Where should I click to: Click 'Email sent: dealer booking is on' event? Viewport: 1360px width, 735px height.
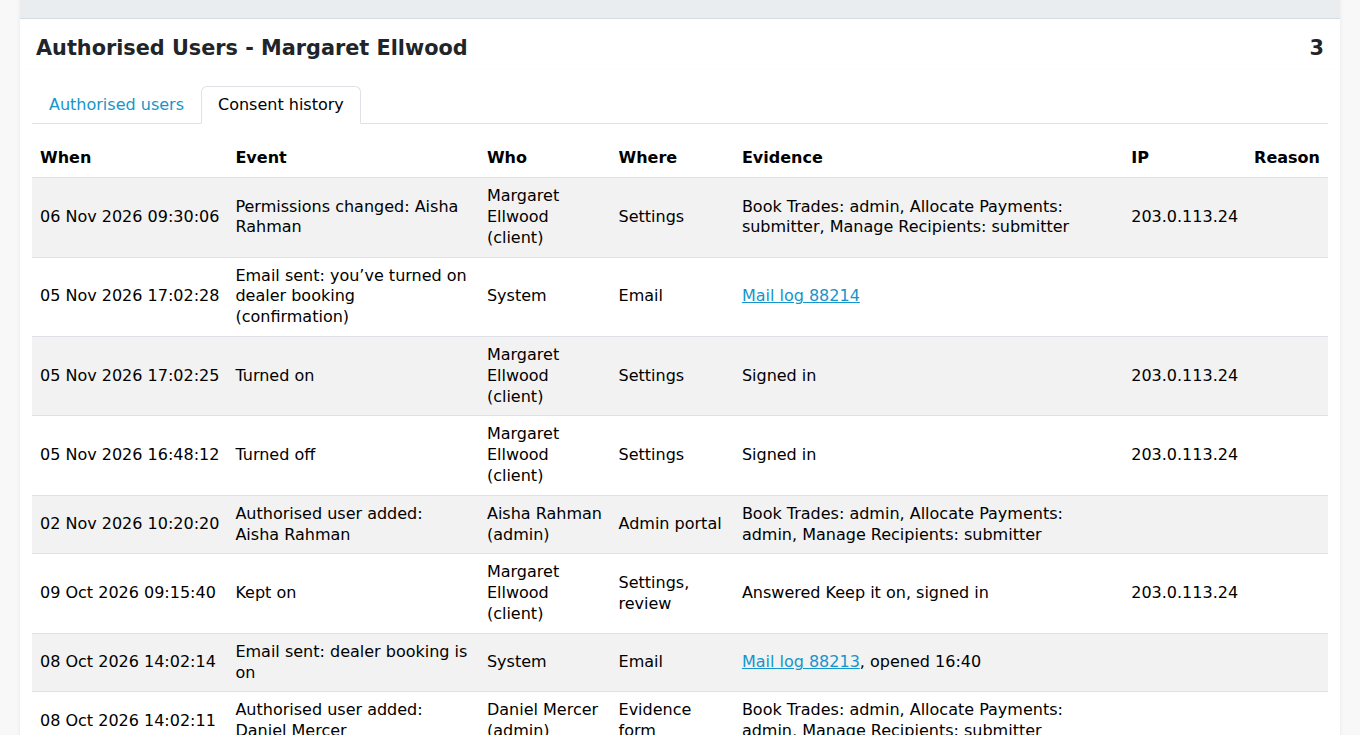click(x=352, y=662)
